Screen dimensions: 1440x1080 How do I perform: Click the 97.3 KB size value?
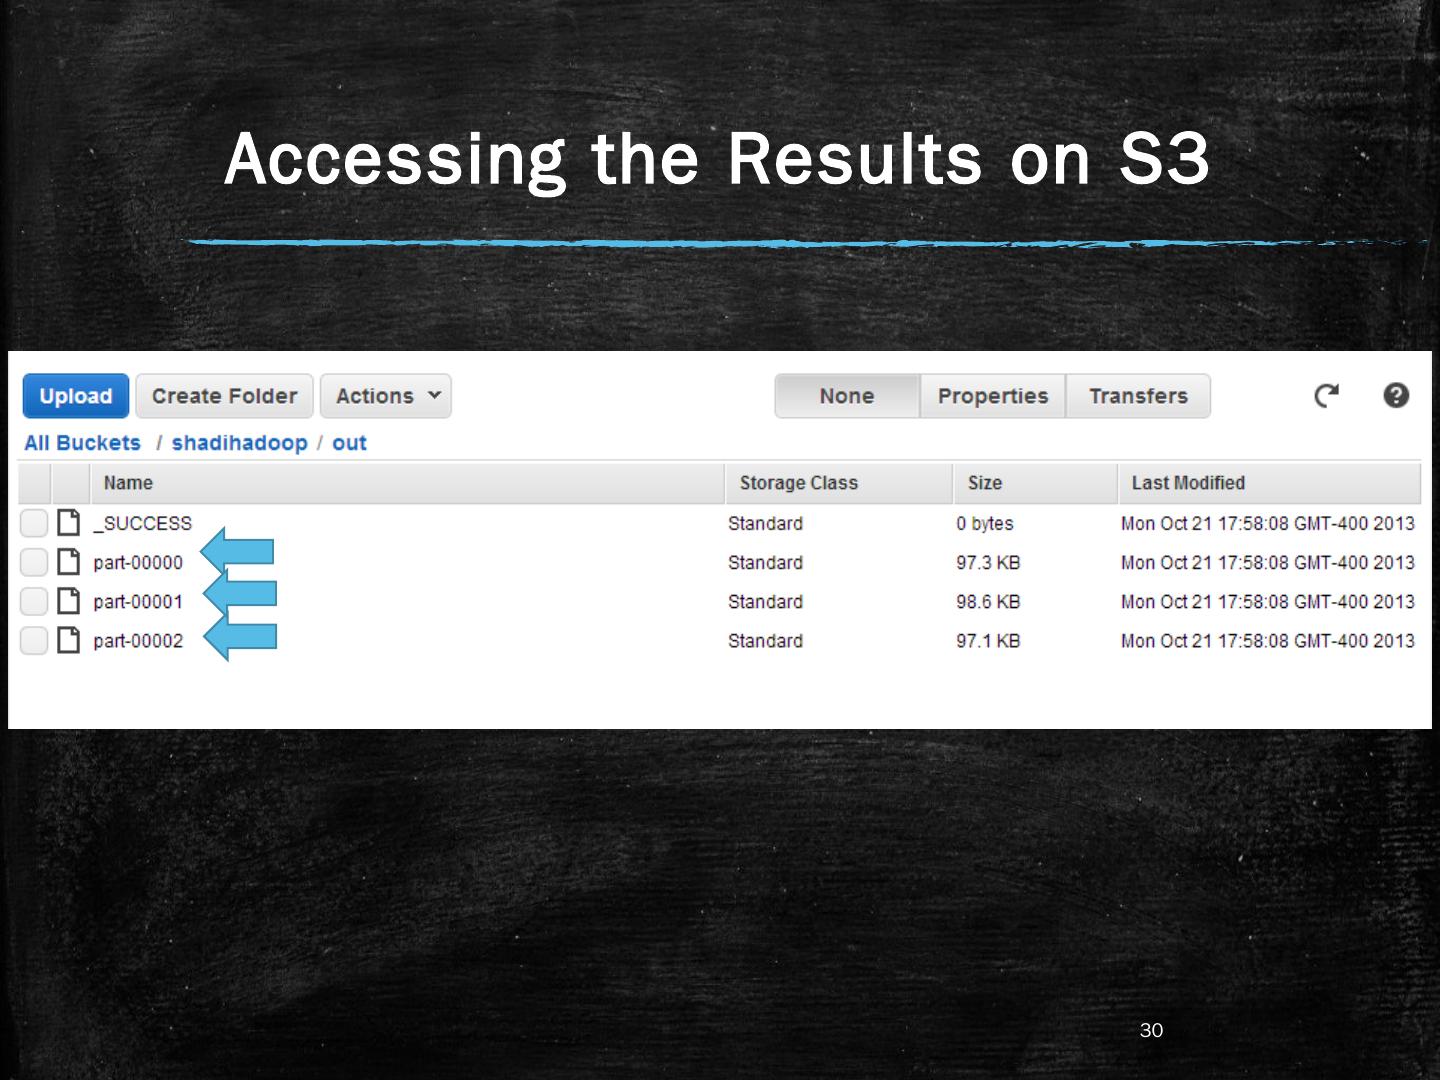[x=988, y=563]
